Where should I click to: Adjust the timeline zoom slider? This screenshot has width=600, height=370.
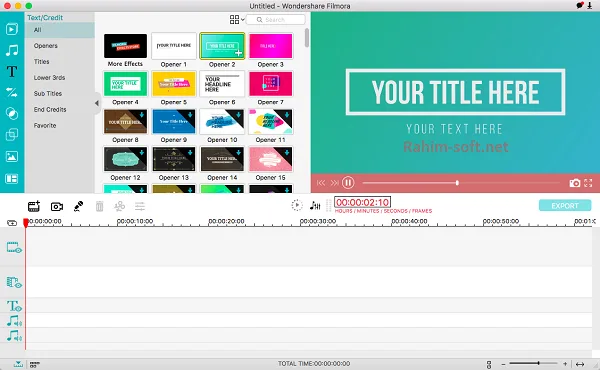(533, 363)
